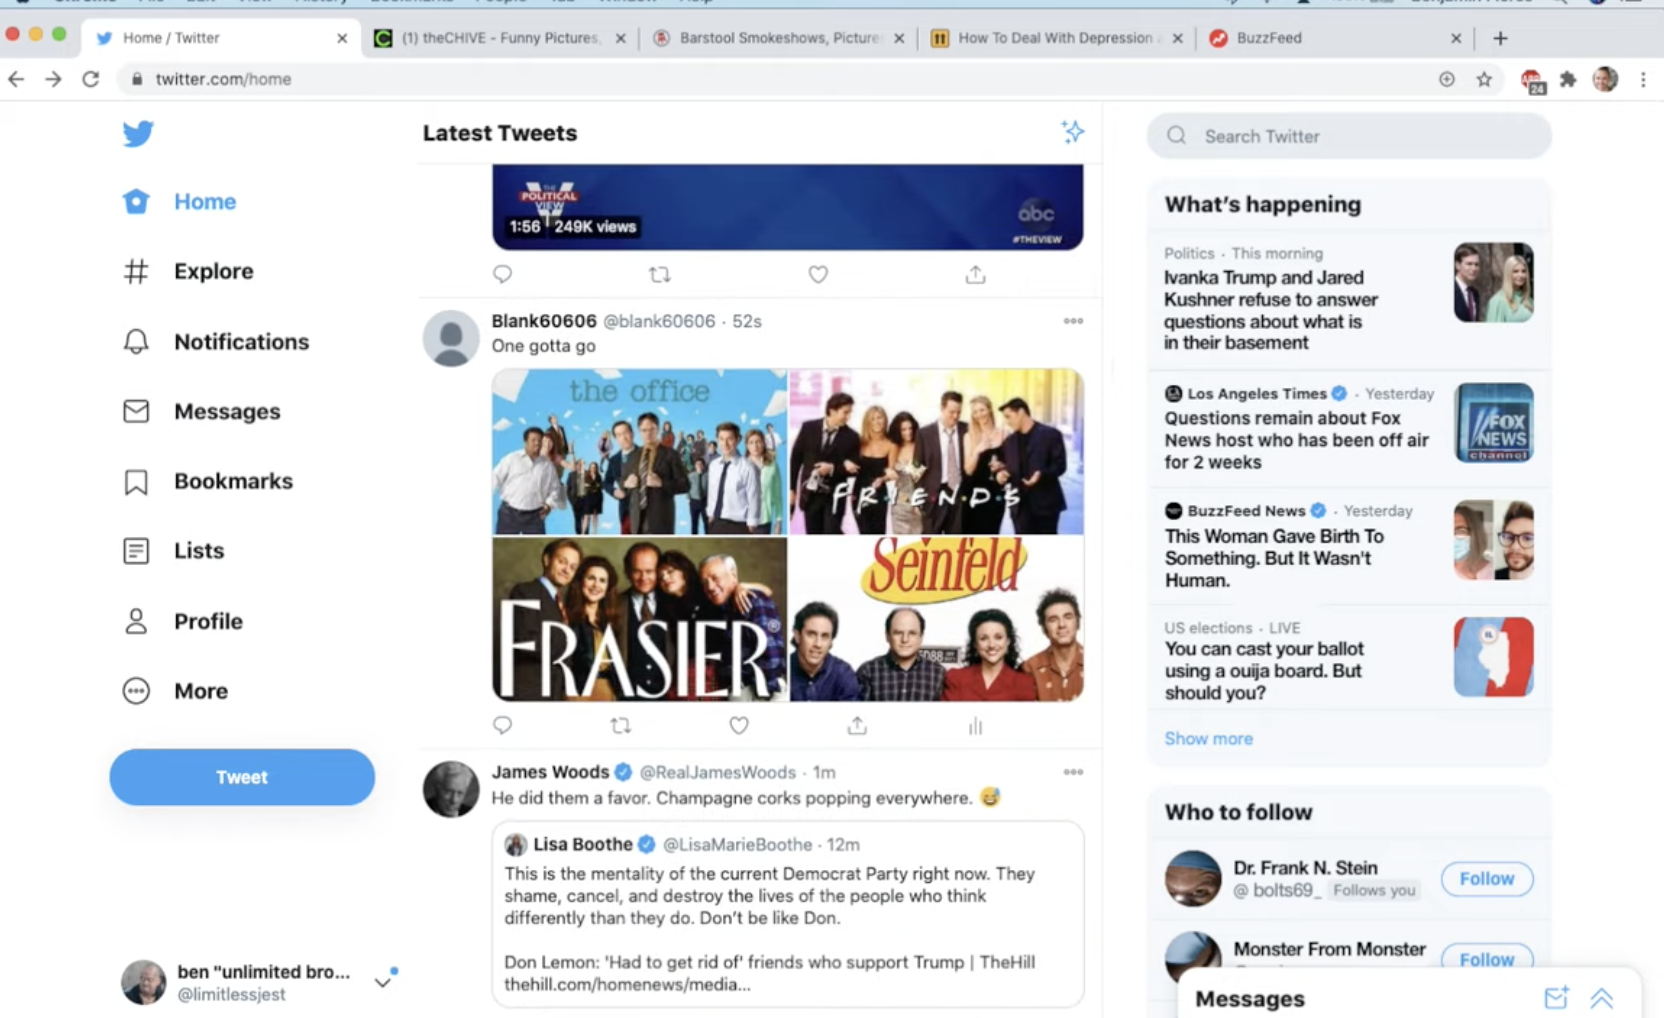This screenshot has width=1664, height=1018.
Task: Open the Friends image
Action: [937, 451]
